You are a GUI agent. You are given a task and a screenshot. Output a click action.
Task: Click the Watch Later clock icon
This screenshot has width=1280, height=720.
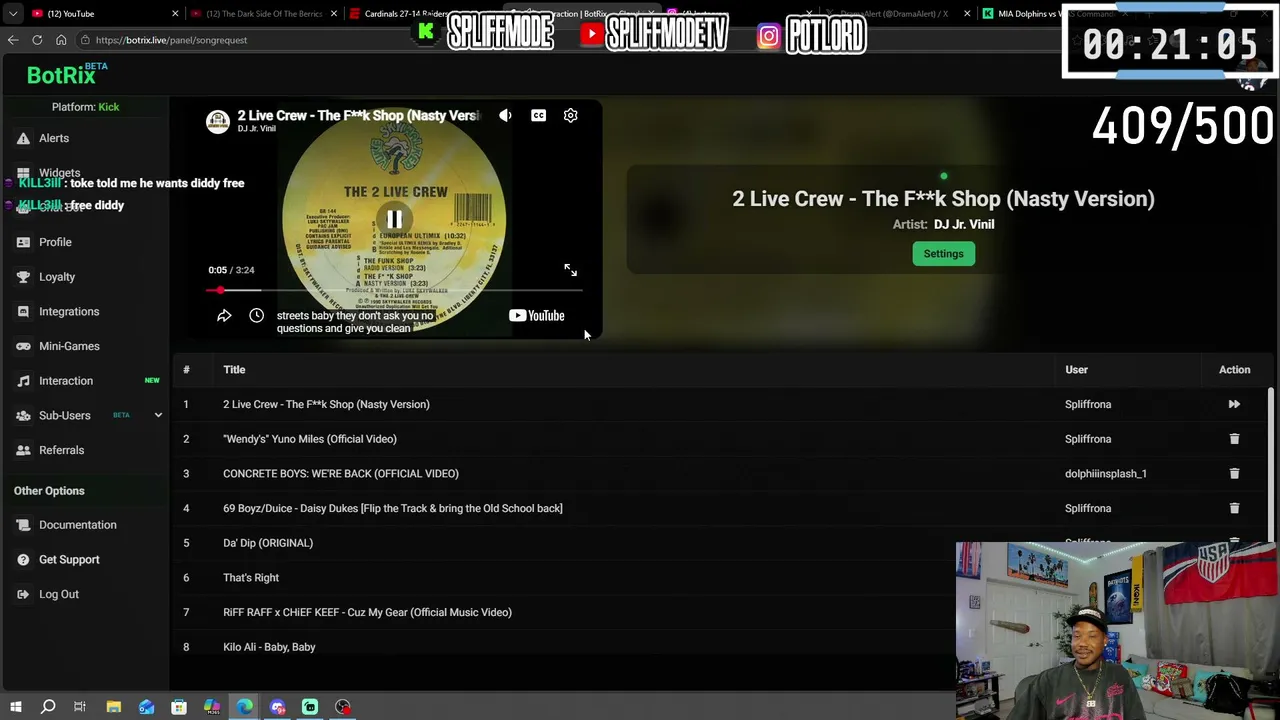(x=256, y=316)
